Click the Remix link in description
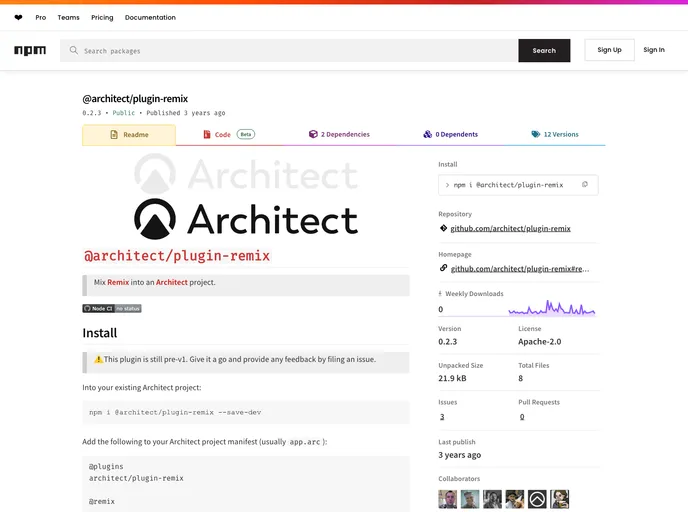 [118, 282]
